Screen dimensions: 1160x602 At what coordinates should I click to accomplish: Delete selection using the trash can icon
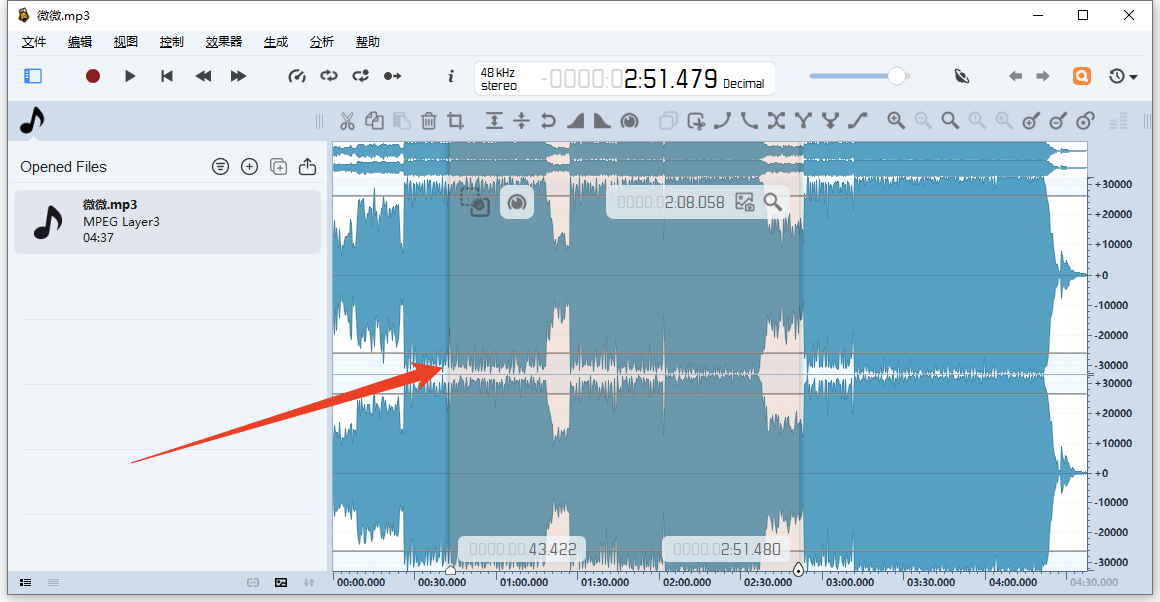429,121
